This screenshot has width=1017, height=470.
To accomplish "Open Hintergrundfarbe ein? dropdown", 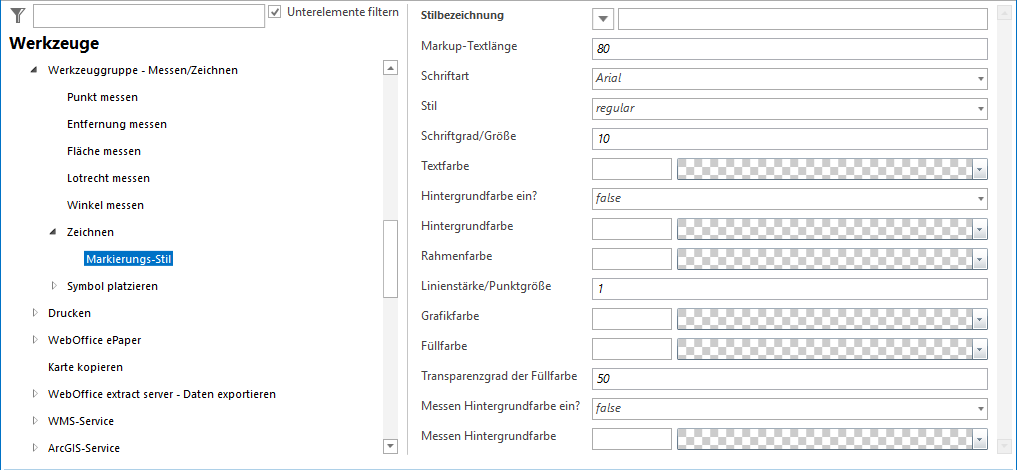I will coord(980,199).
